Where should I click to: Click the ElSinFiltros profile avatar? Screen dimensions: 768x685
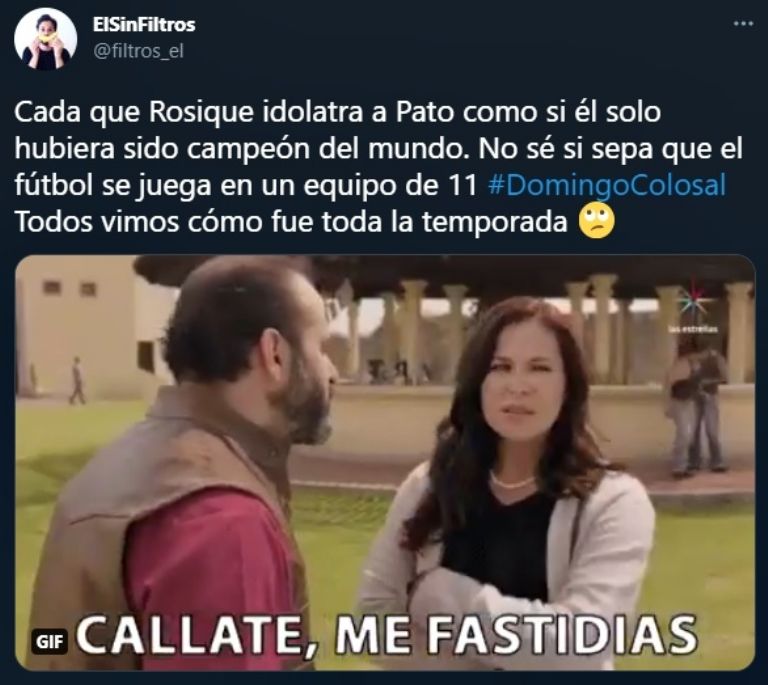click(46, 38)
